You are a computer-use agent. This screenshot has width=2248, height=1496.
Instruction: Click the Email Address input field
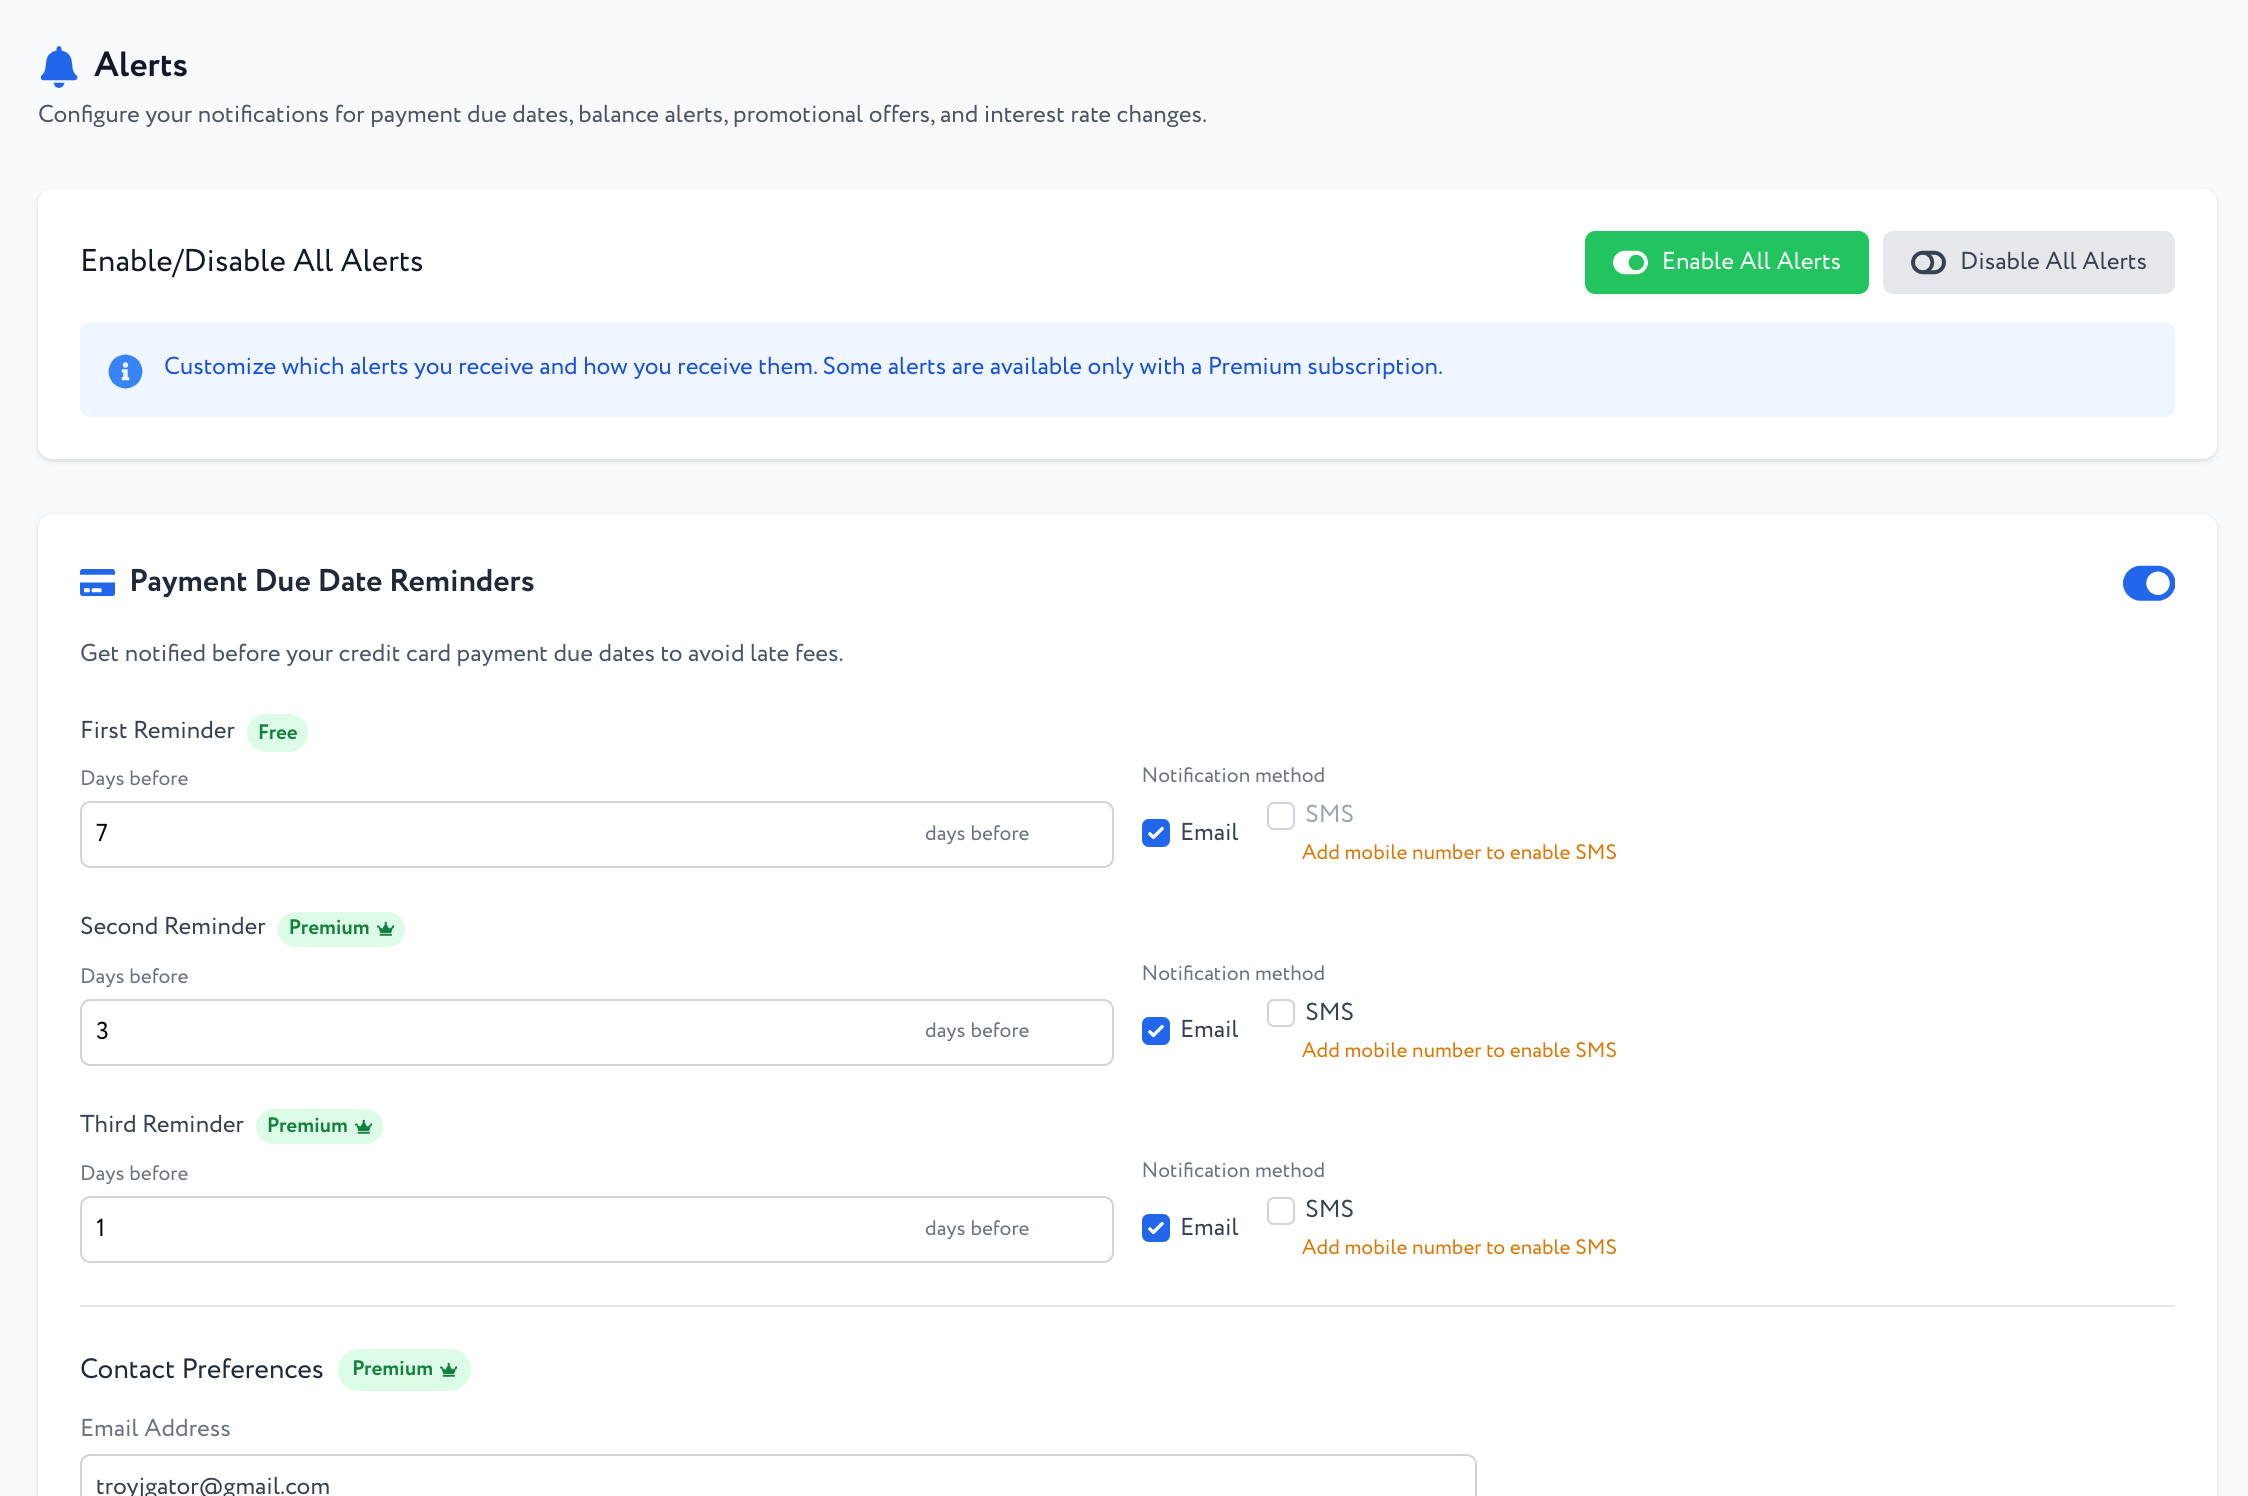click(x=777, y=1480)
